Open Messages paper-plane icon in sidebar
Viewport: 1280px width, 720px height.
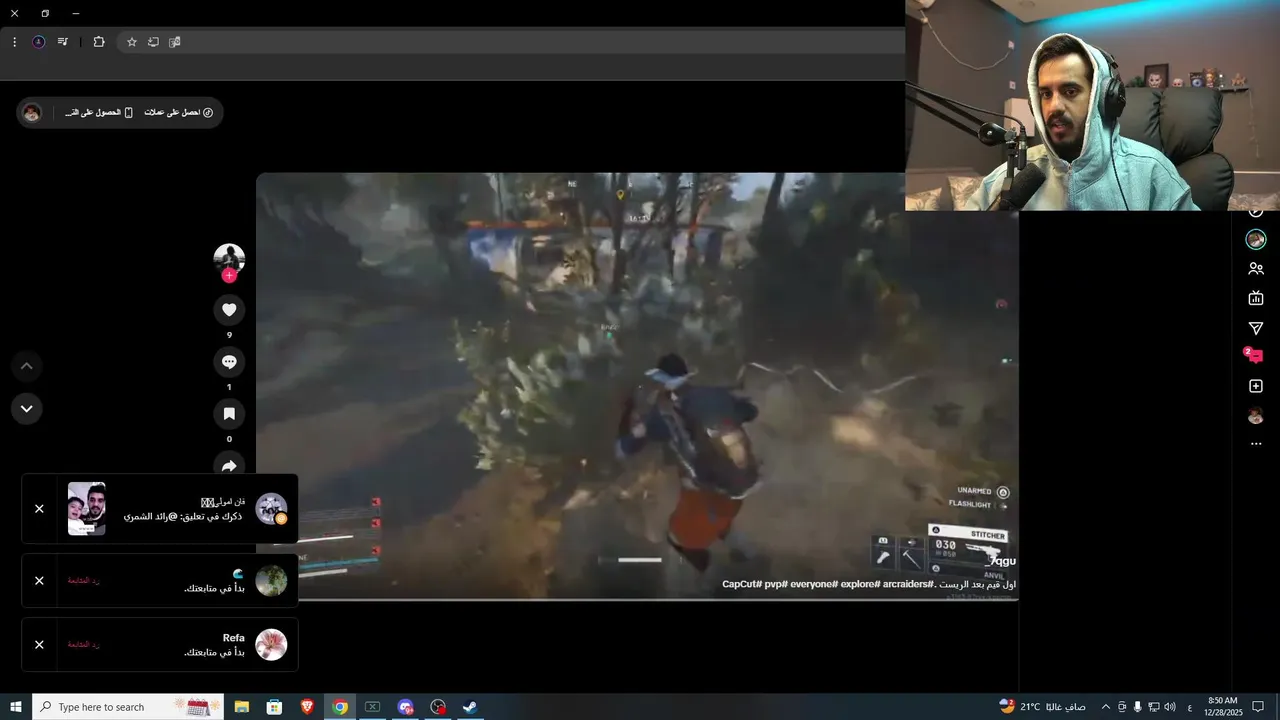pos(1256,328)
